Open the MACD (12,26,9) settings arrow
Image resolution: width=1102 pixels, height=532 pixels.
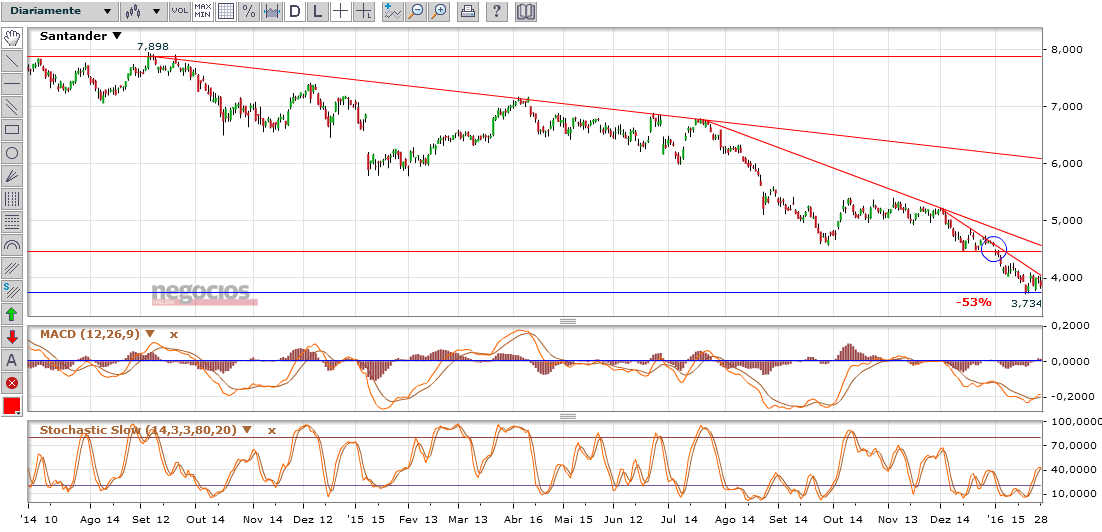[x=150, y=334]
